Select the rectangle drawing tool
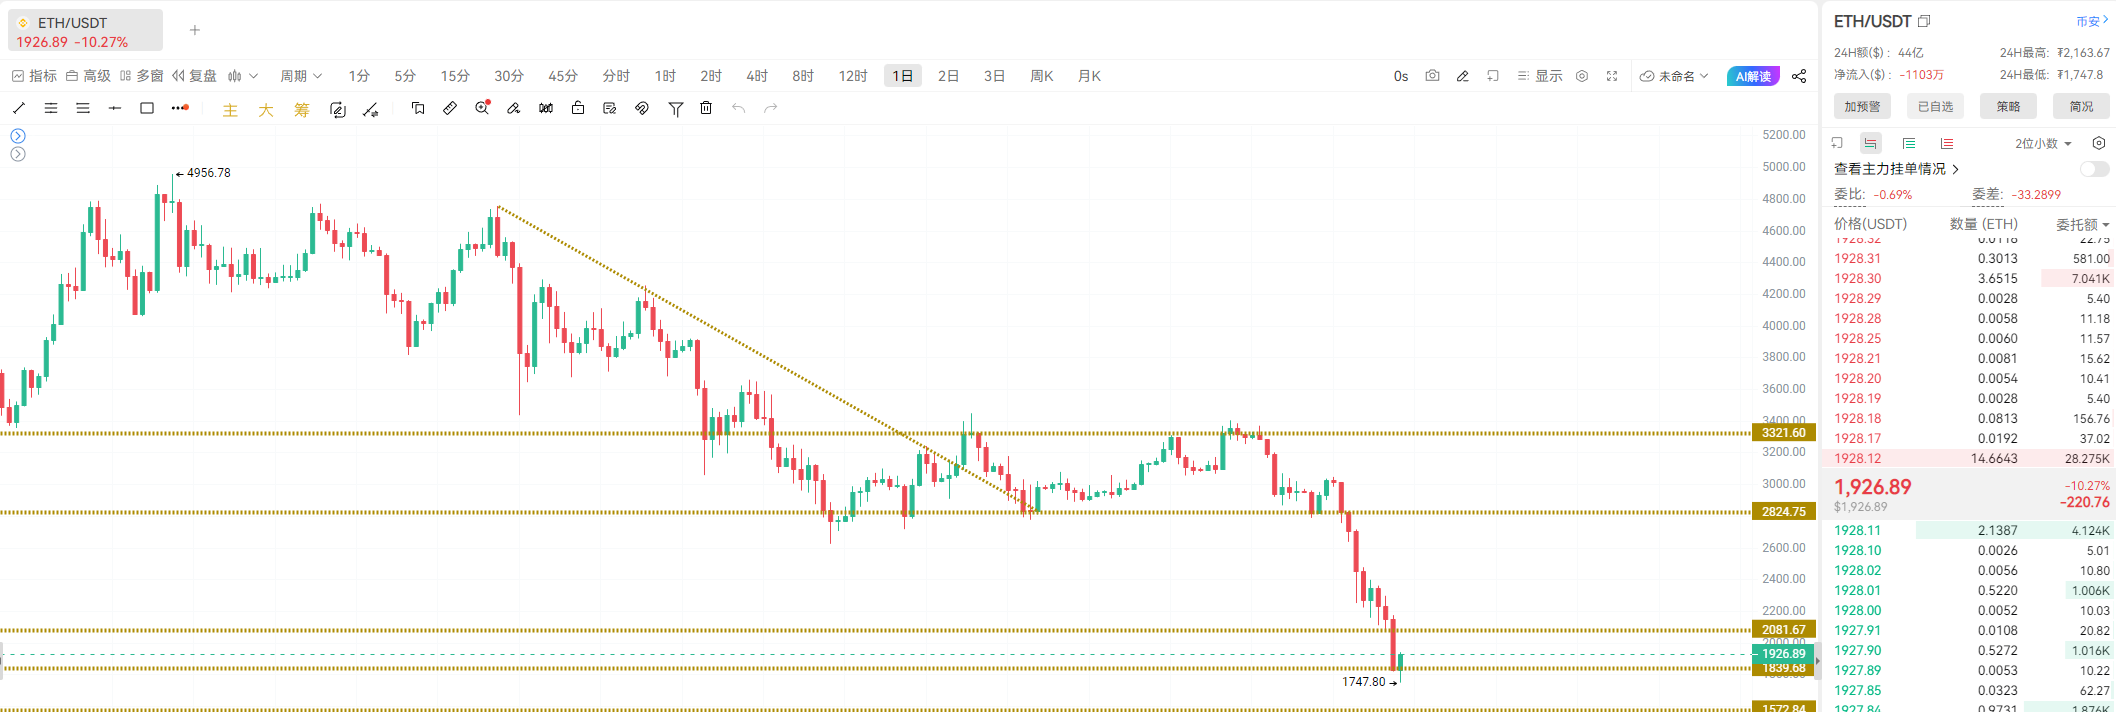 (x=147, y=108)
